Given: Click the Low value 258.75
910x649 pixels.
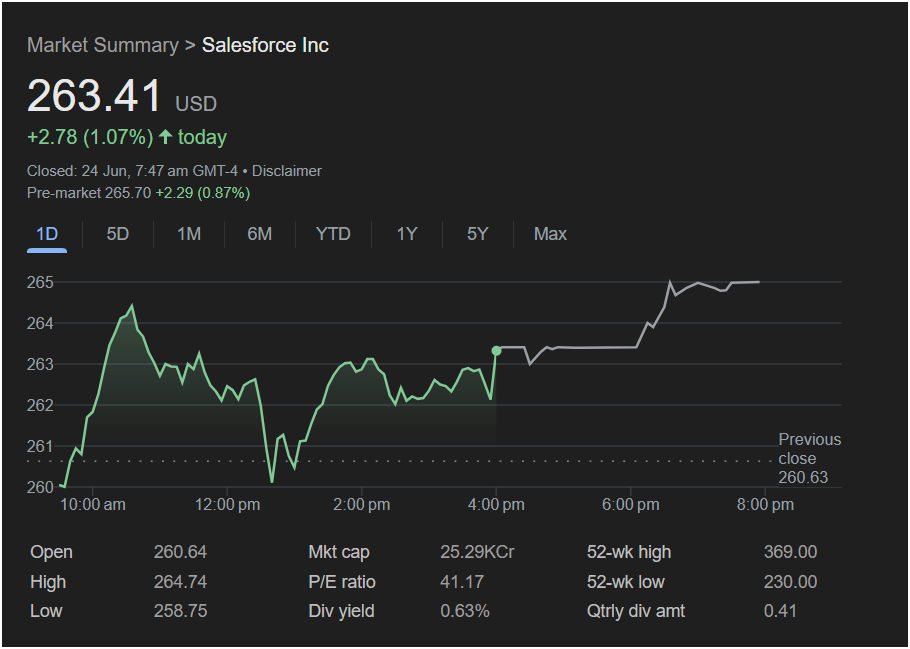Looking at the screenshot, I should [180, 611].
